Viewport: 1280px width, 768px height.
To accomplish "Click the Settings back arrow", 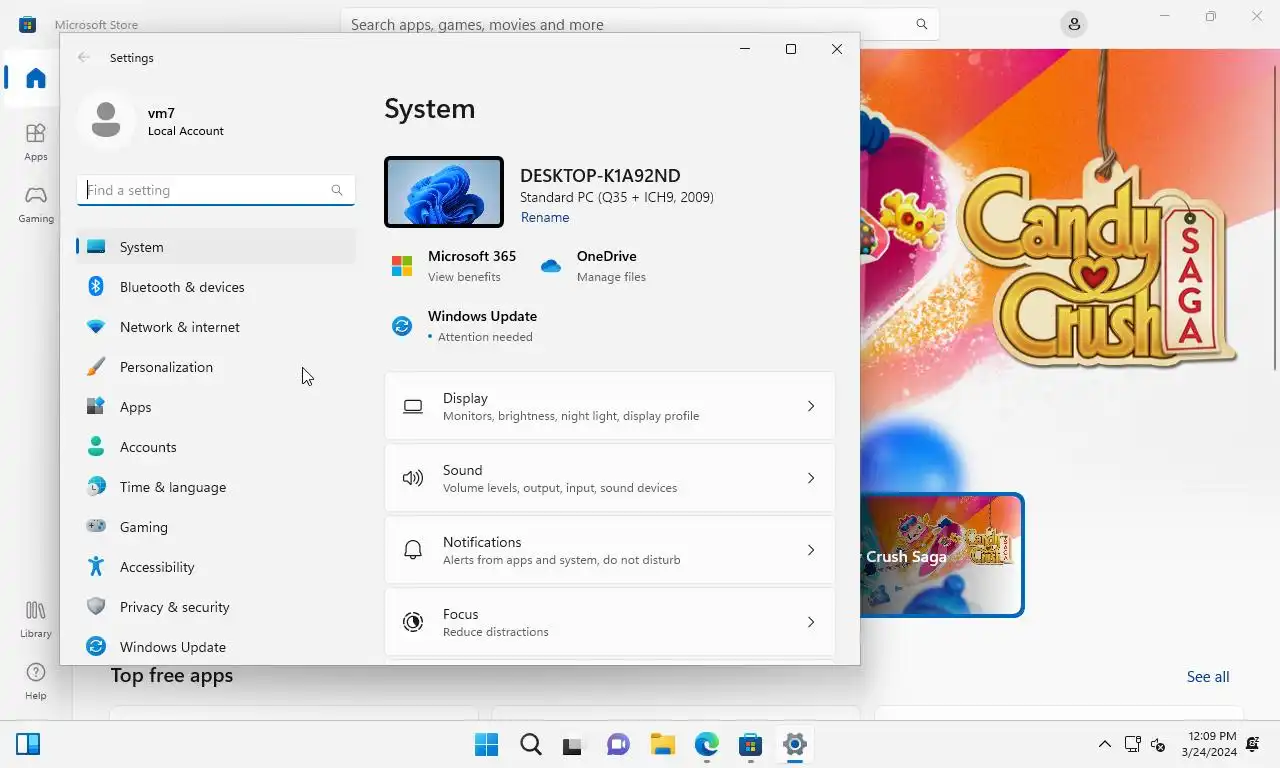I will 84,58.
